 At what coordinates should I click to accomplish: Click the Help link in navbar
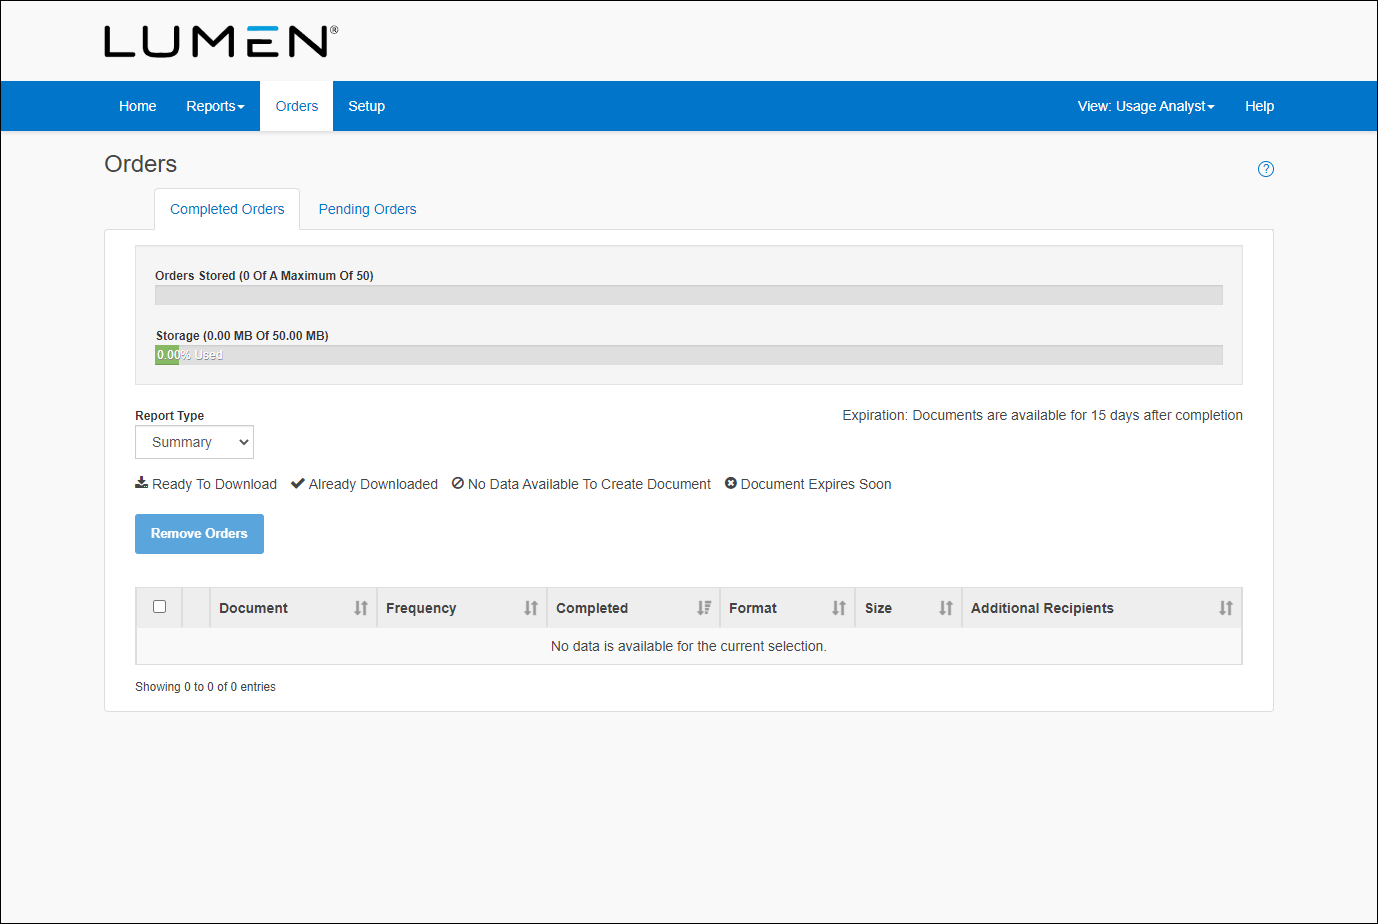(1259, 106)
